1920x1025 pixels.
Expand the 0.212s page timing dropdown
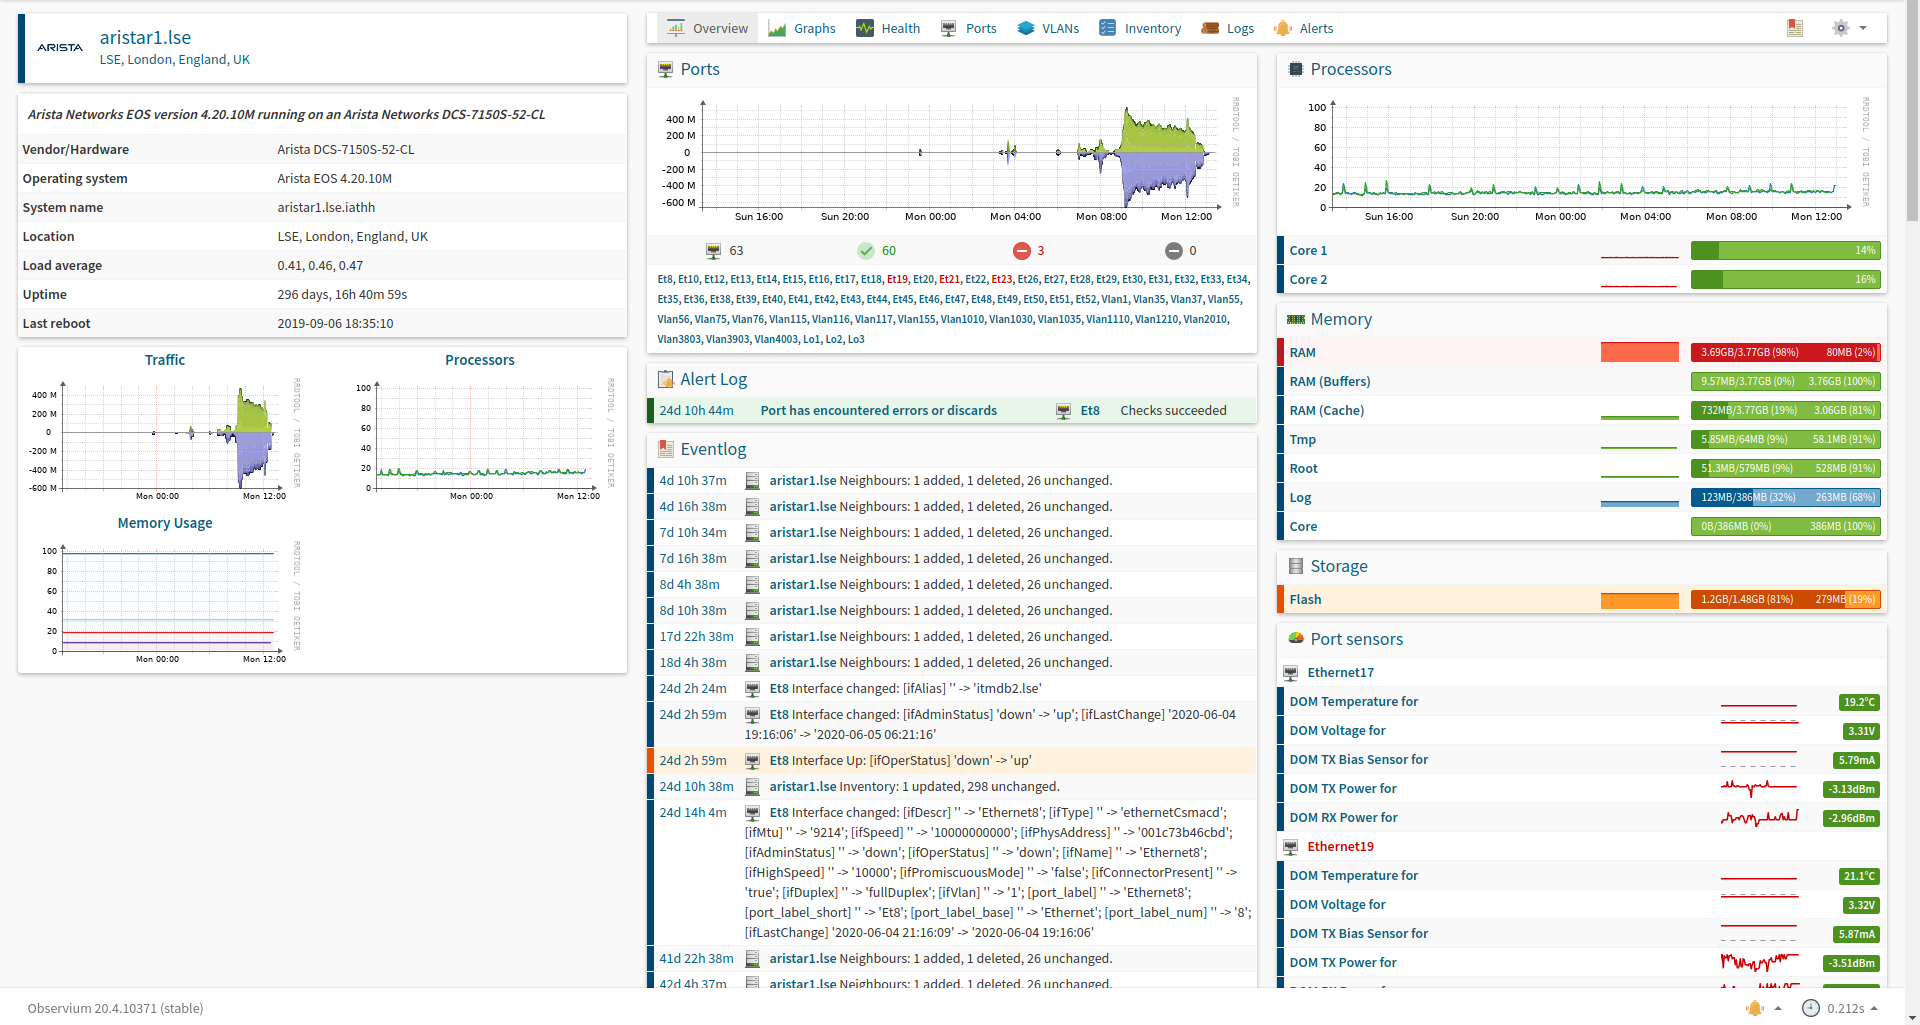(1840, 1008)
